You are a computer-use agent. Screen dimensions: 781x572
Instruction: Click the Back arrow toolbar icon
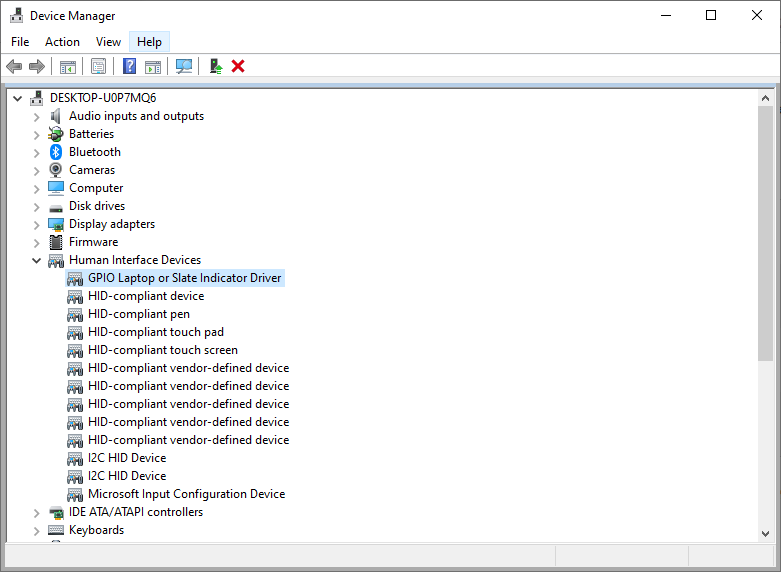(14, 66)
